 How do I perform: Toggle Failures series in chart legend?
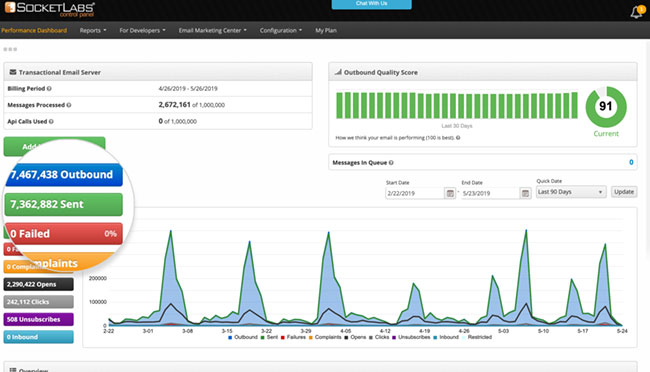tap(293, 337)
